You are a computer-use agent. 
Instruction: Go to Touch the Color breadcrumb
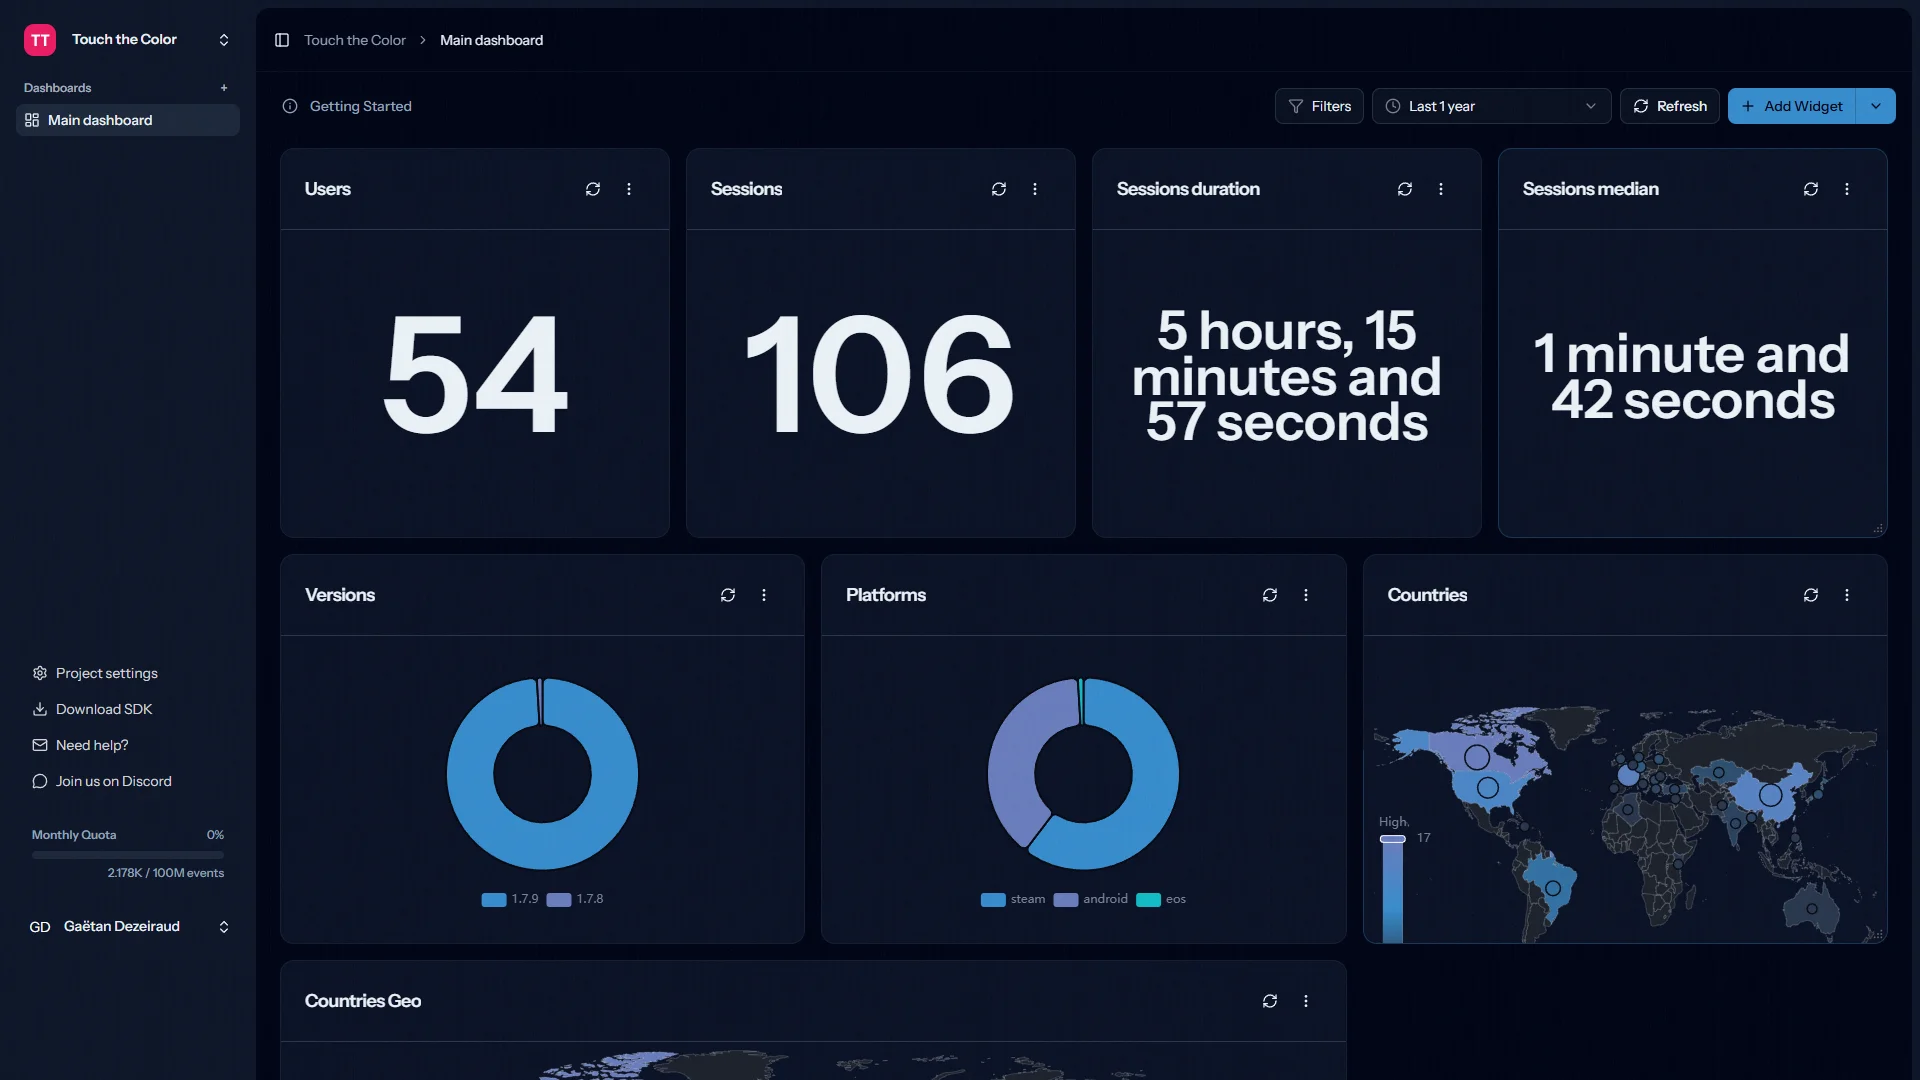[355, 40]
